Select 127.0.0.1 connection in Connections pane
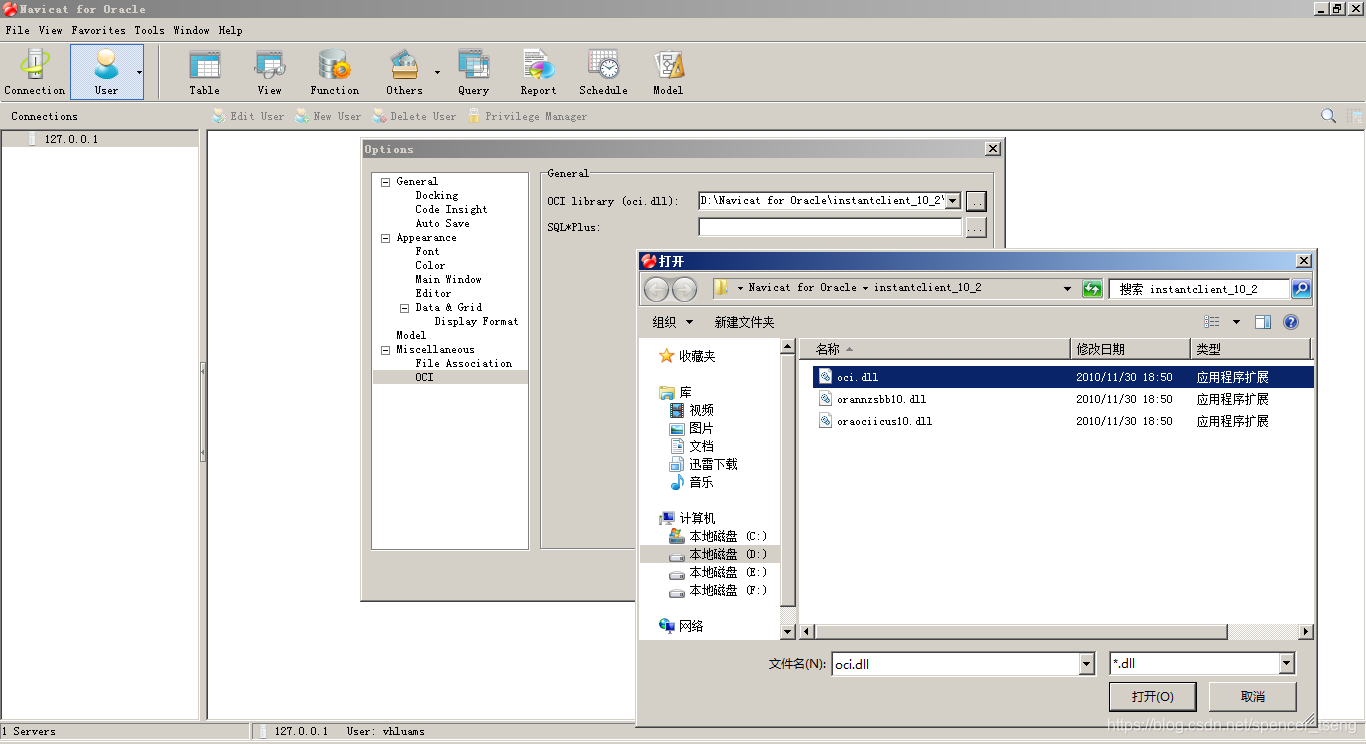 pos(100,139)
